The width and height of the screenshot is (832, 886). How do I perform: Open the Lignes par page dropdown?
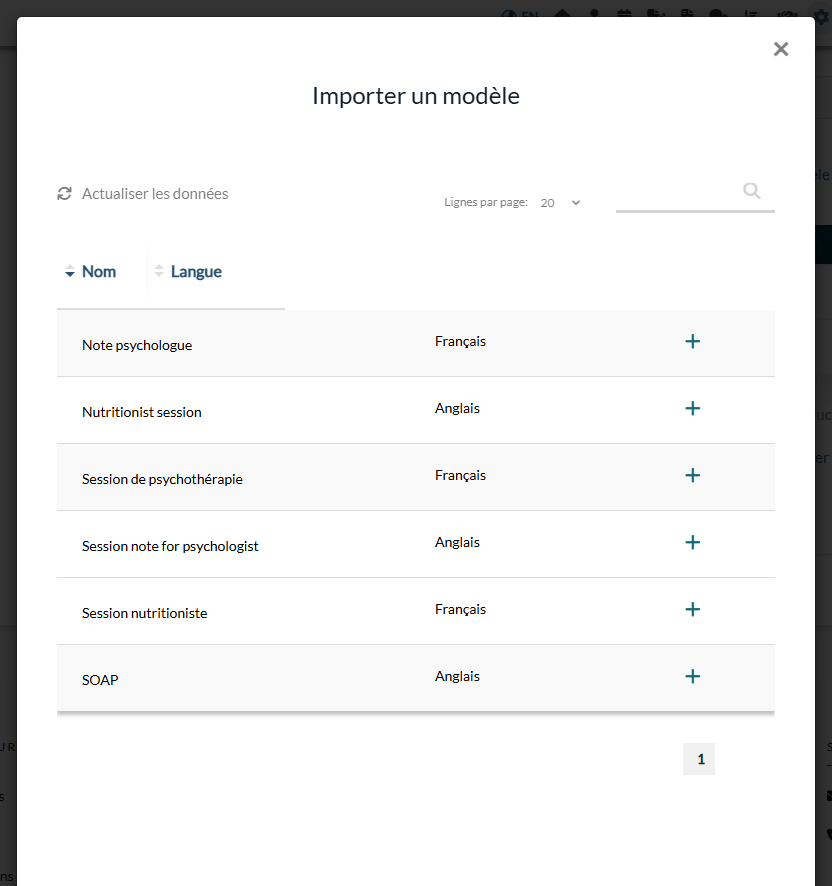click(x=560, y=203)
